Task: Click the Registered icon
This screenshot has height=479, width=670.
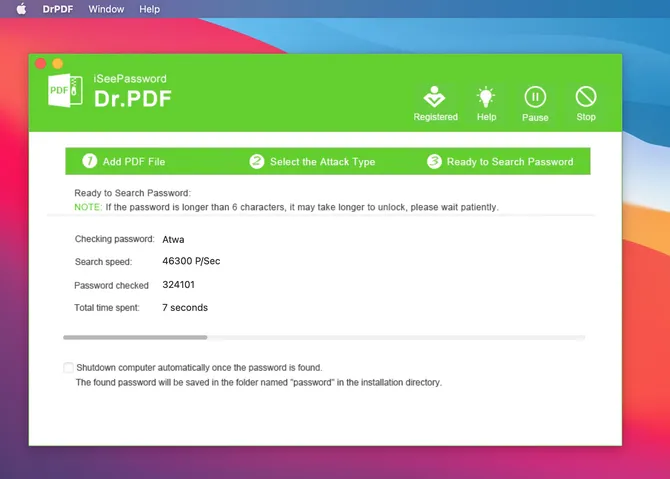Action: [x=435, y=97]
